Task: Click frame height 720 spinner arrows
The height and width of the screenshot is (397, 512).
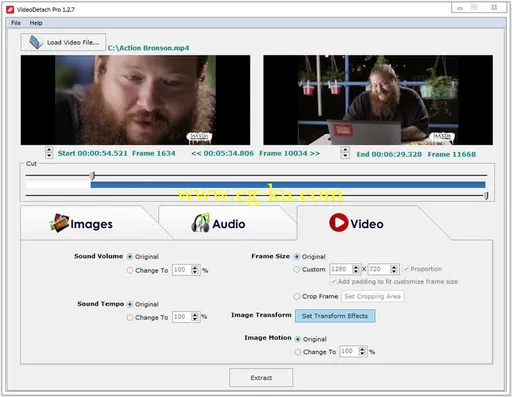Action: click(x=394, y=269)
